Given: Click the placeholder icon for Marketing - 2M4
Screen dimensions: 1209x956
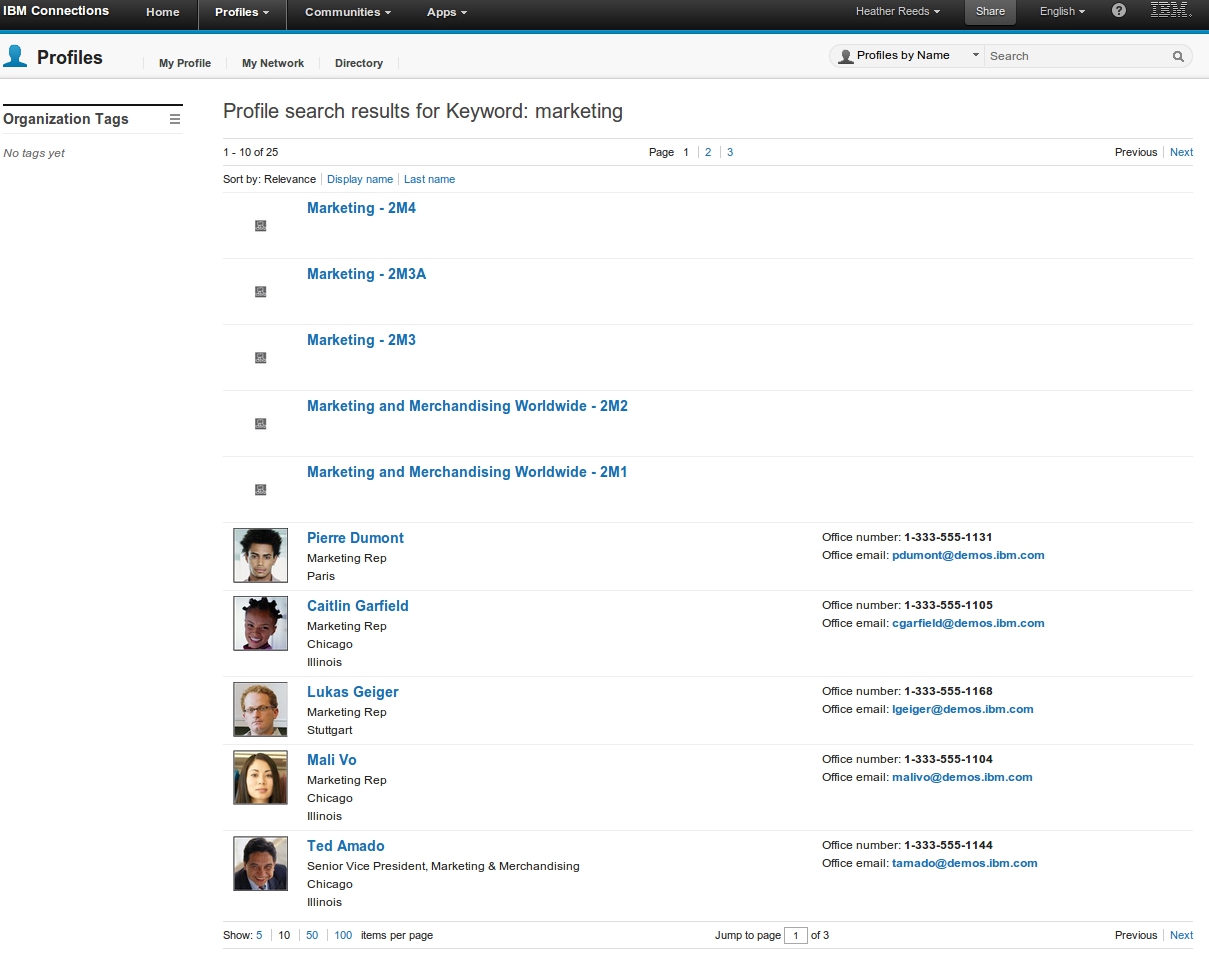Looking at the screenshot, I should click(x=260, y=225).
